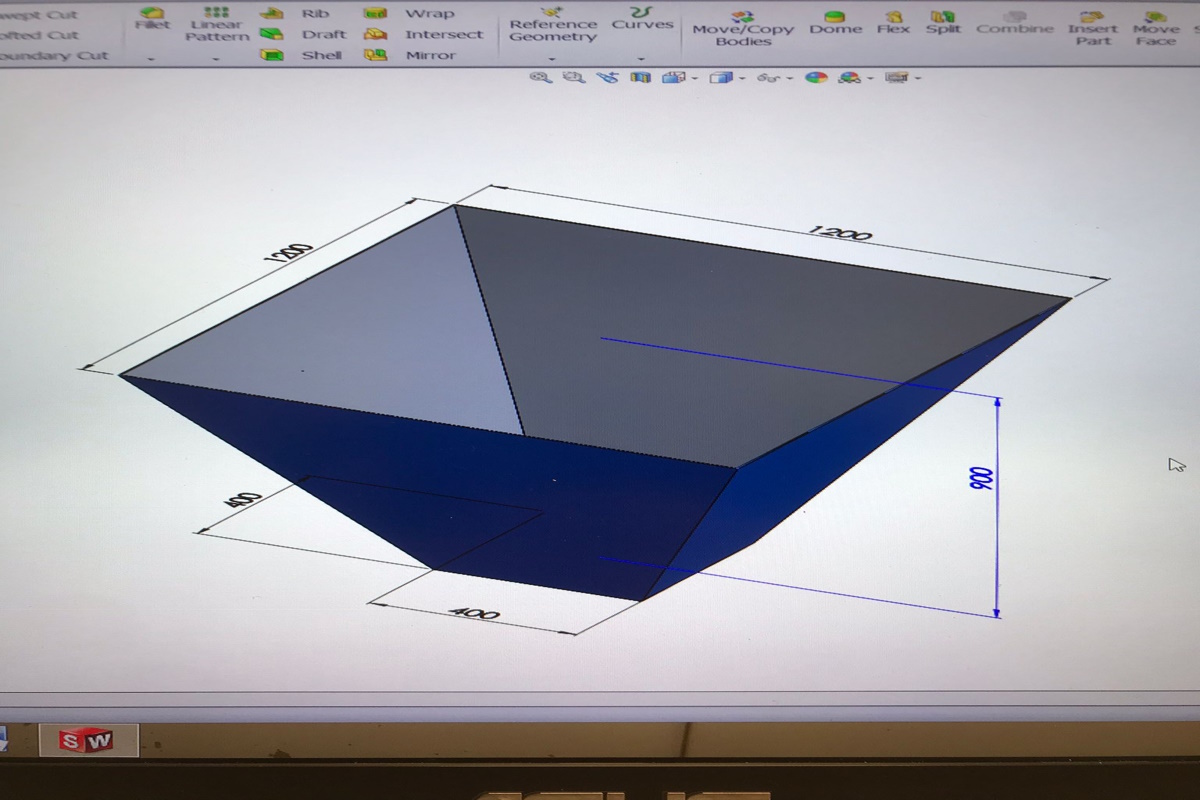This screenshot has width=1200, height=800.
Task: Expand the Linear Pattern dropdown arrow
Action: pyautogui.click(x=217, y=61)
